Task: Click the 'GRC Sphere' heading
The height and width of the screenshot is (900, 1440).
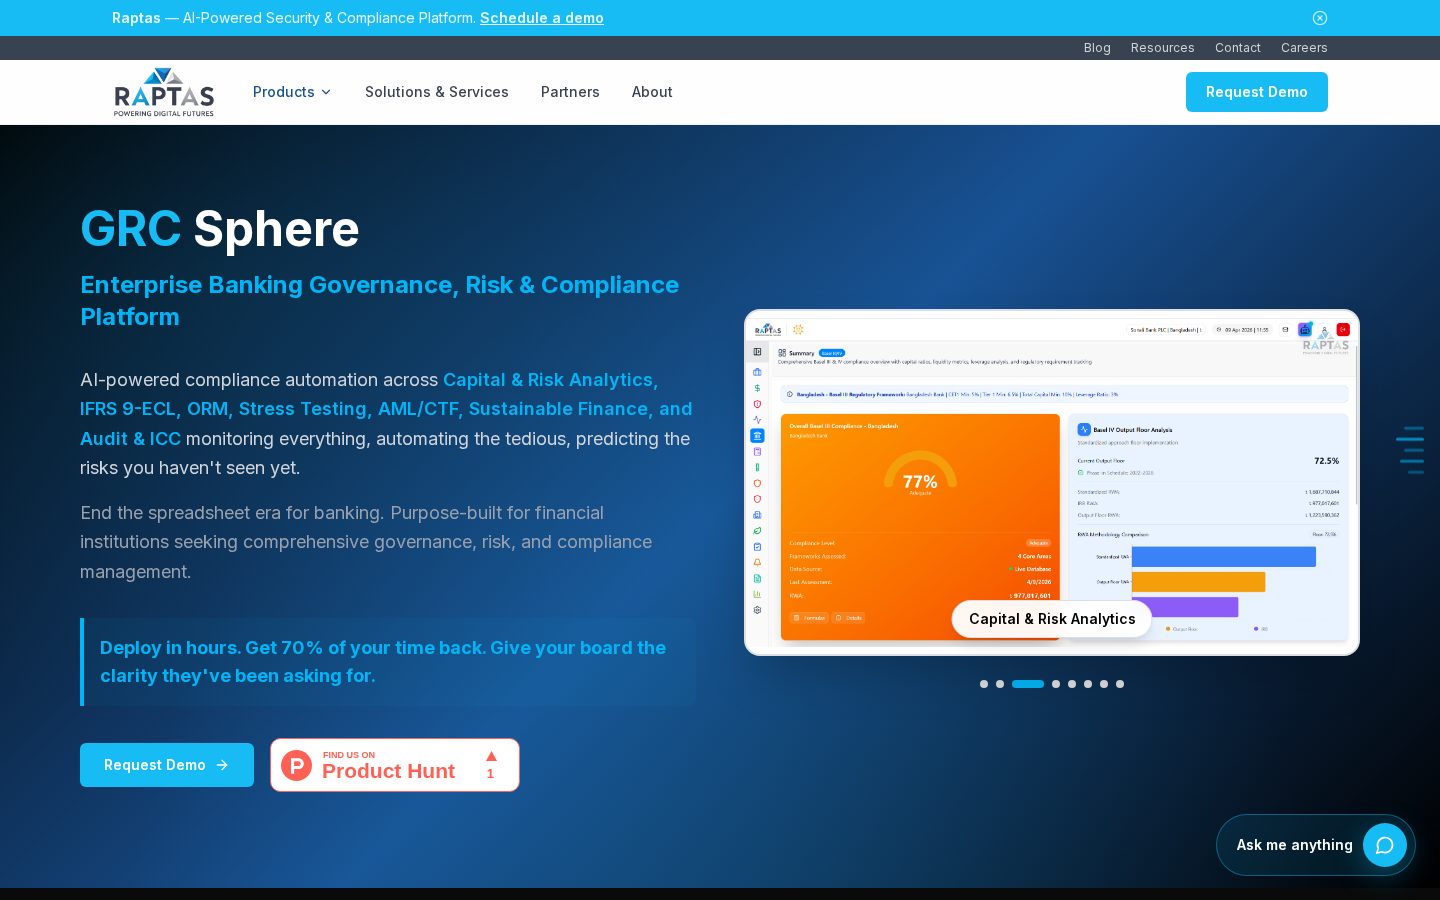Action: [220, 229]
